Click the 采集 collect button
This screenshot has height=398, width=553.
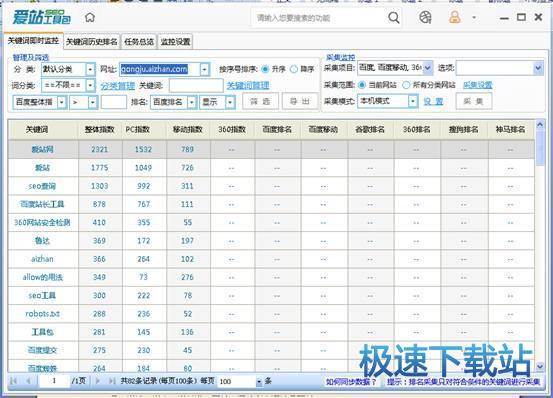[474, 102]
